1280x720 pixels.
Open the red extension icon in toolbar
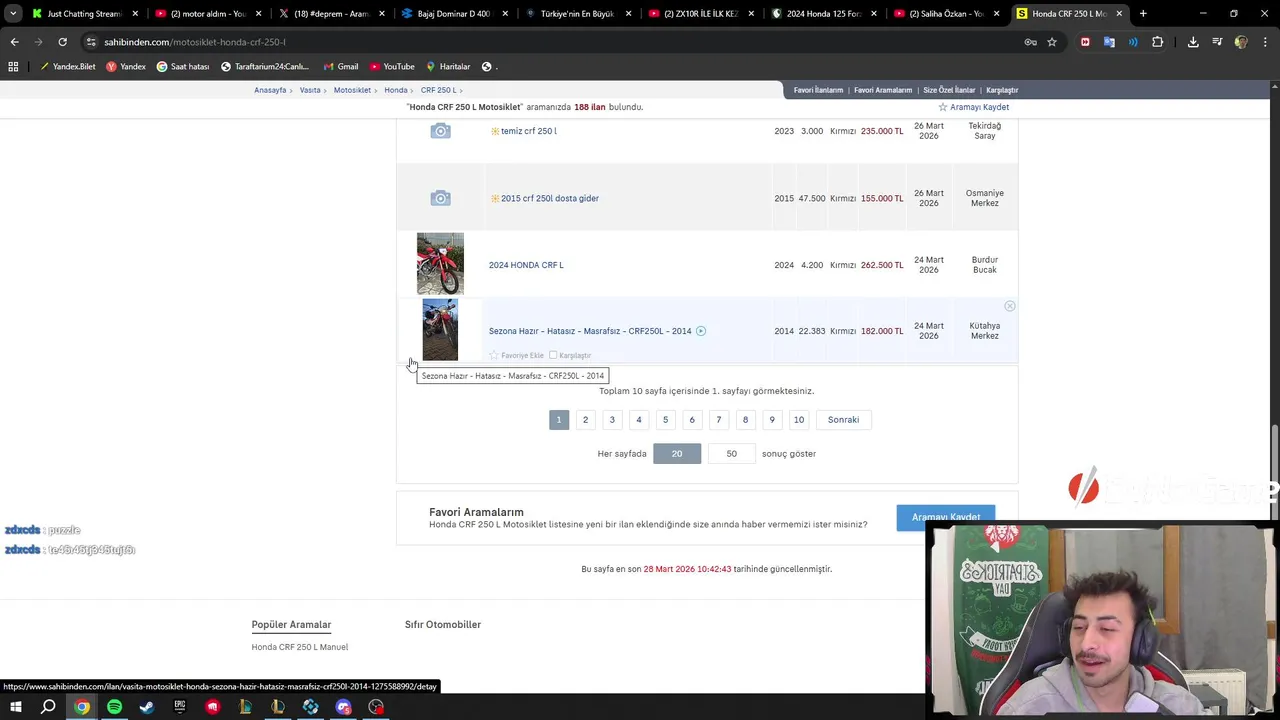(1085, 42)
